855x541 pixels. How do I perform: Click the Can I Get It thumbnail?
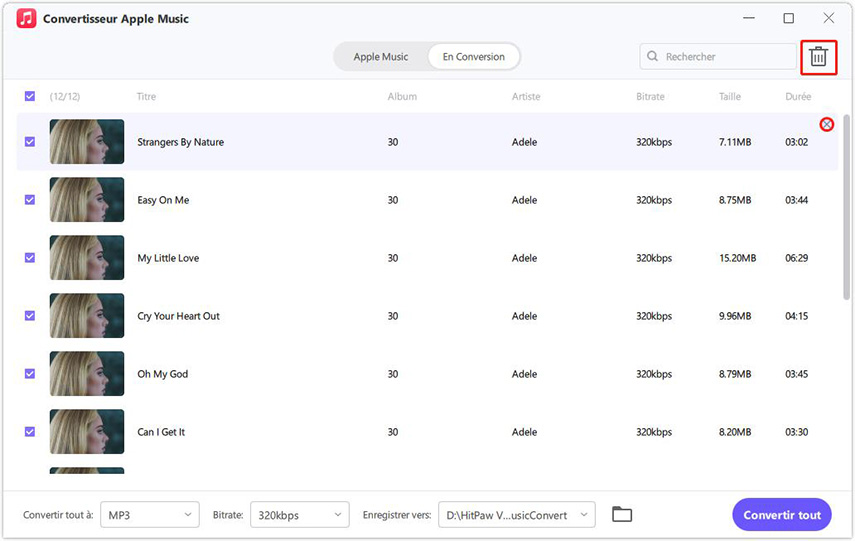click(87, 431)
